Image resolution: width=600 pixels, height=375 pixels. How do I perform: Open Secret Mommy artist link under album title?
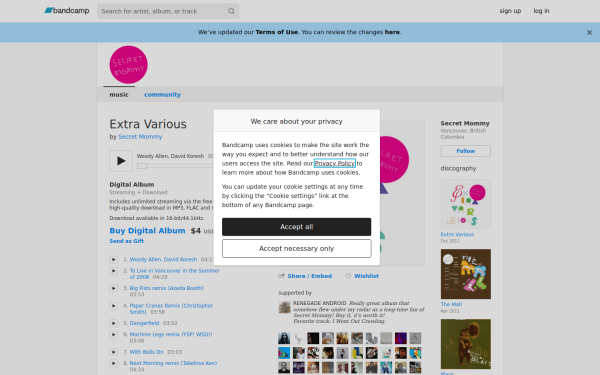click(140, 137)
